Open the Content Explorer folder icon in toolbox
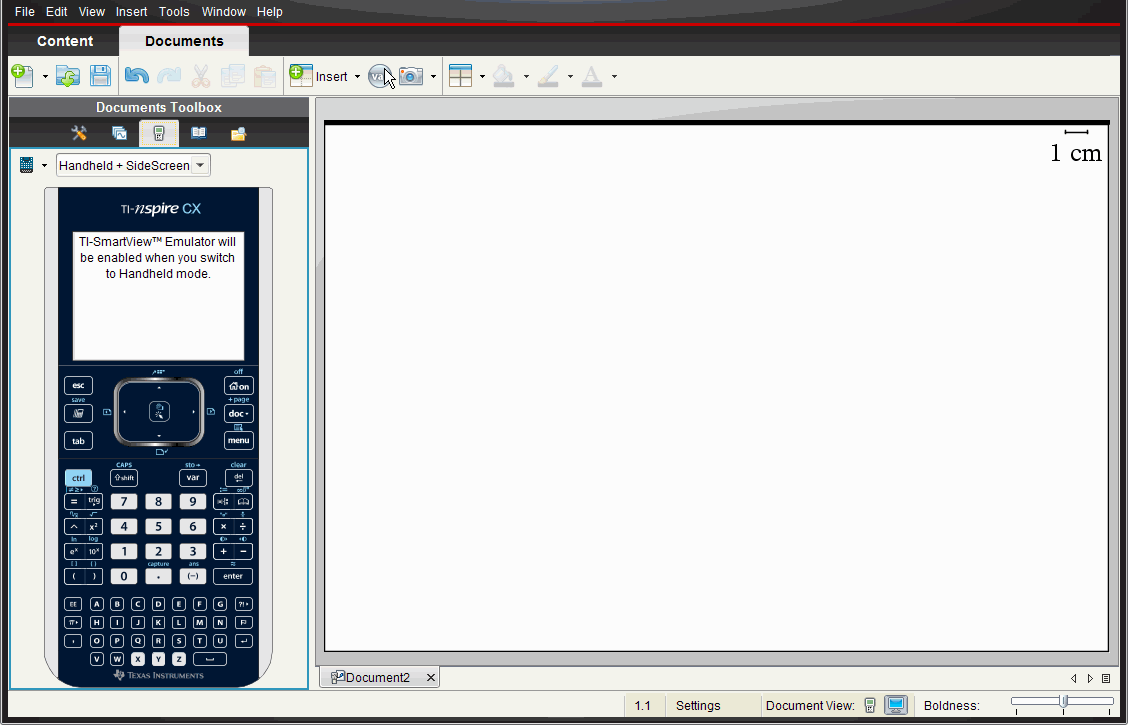Viewport: 1128px width, 725px height. [238, 133]
